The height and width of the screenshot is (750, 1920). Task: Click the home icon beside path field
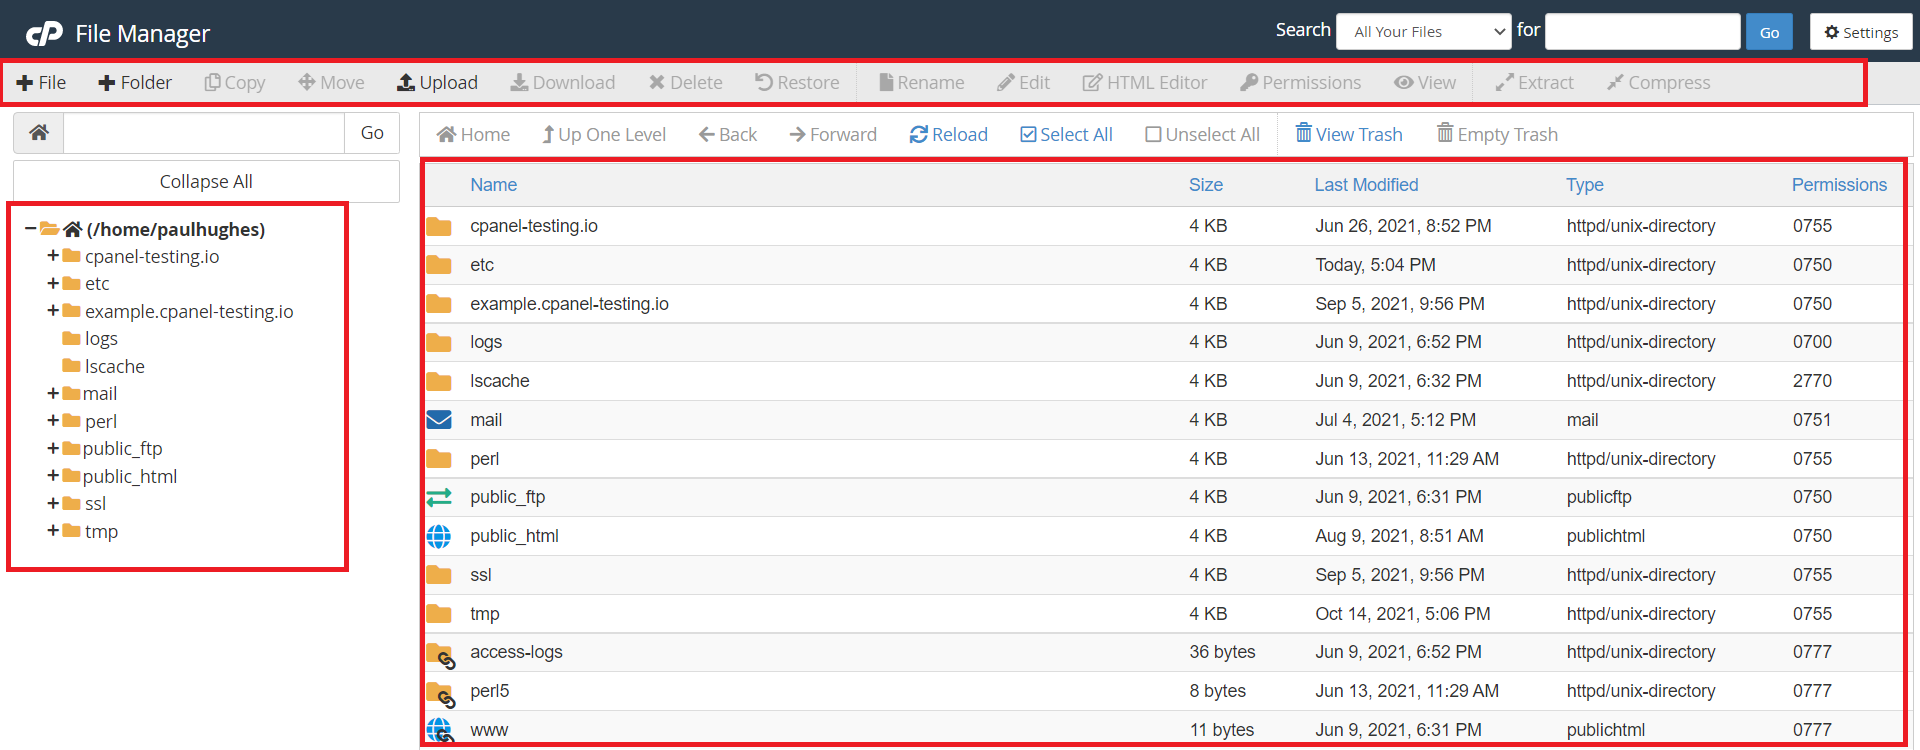pos(39,133)
